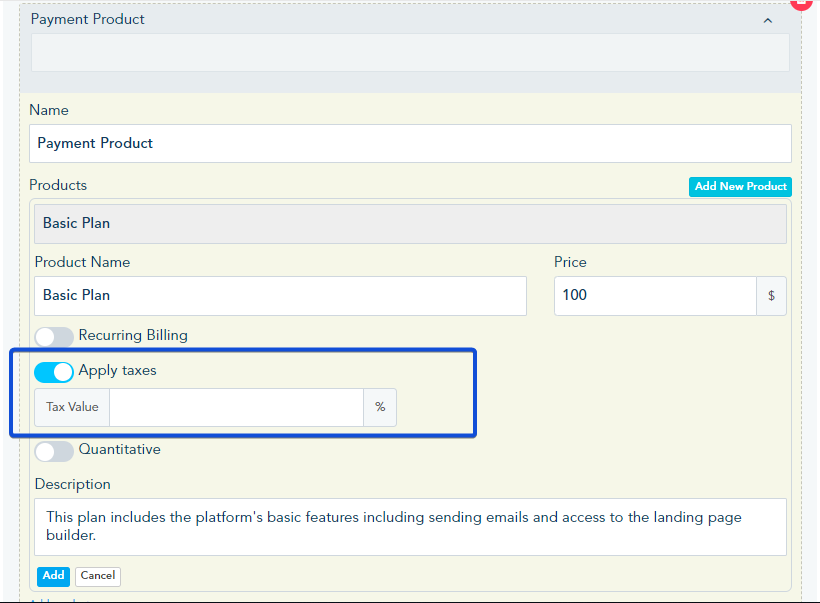Image resolution: width=820 pixels, height=603 pixels.
Task: Enable the Recurring Billing toggle switch
Action: [x=54, y=337]
